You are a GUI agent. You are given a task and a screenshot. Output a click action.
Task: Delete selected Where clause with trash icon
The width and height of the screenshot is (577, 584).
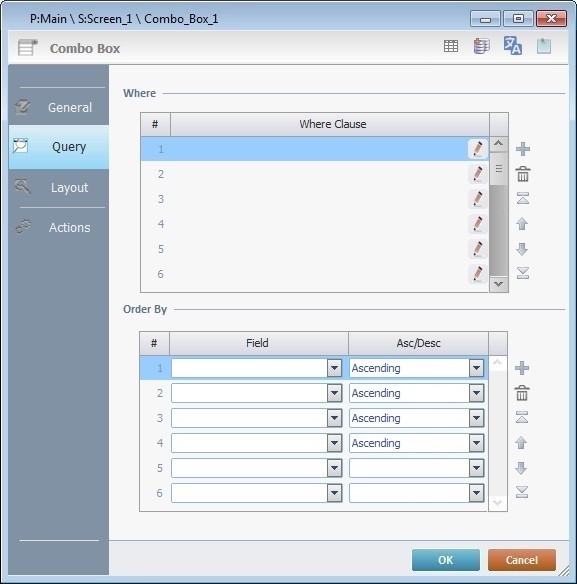pos(523,174)
